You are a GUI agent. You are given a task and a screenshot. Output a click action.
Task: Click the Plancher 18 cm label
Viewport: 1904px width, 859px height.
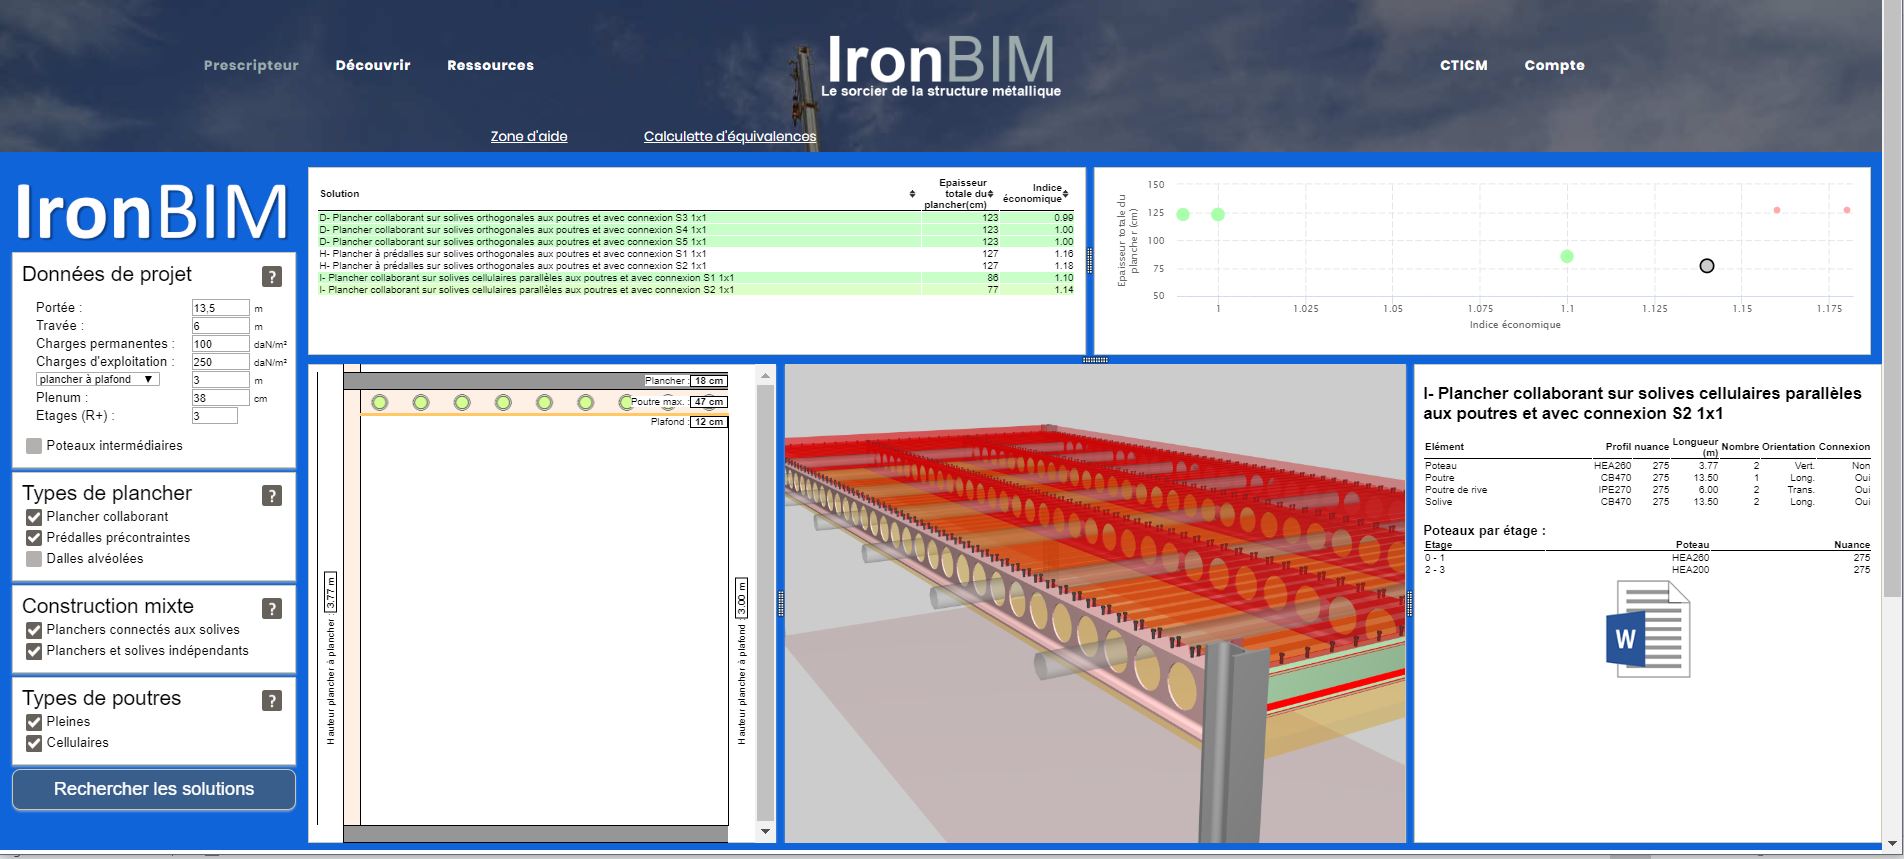pos(686,381)
